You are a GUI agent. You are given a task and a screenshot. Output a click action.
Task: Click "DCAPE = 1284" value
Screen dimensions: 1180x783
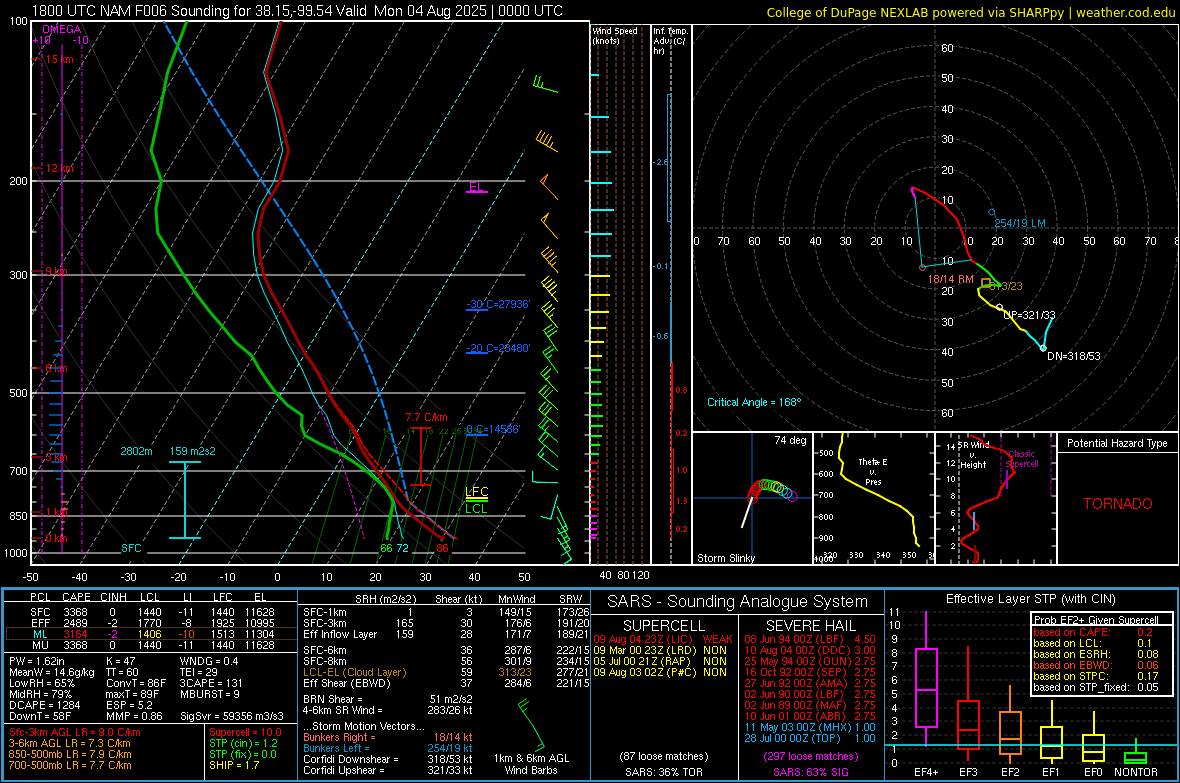[x=44, y=705]
